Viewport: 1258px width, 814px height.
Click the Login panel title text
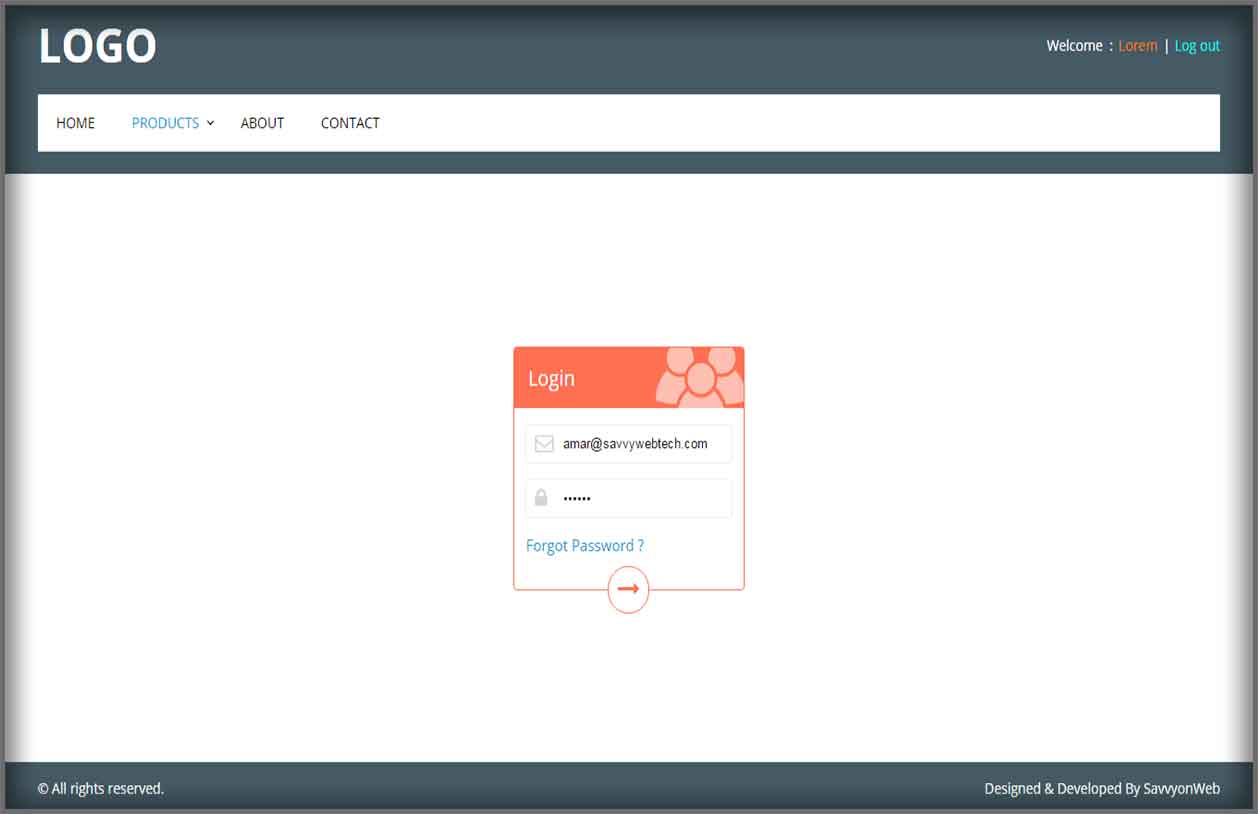551,379
